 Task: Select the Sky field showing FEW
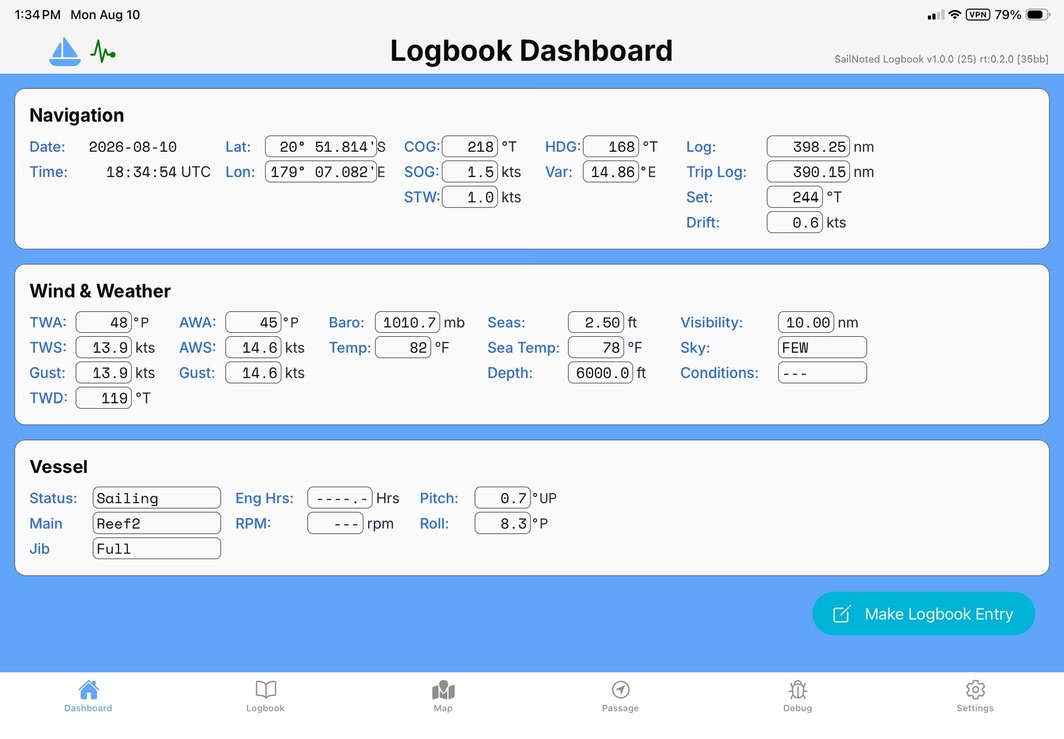point(822,347)
